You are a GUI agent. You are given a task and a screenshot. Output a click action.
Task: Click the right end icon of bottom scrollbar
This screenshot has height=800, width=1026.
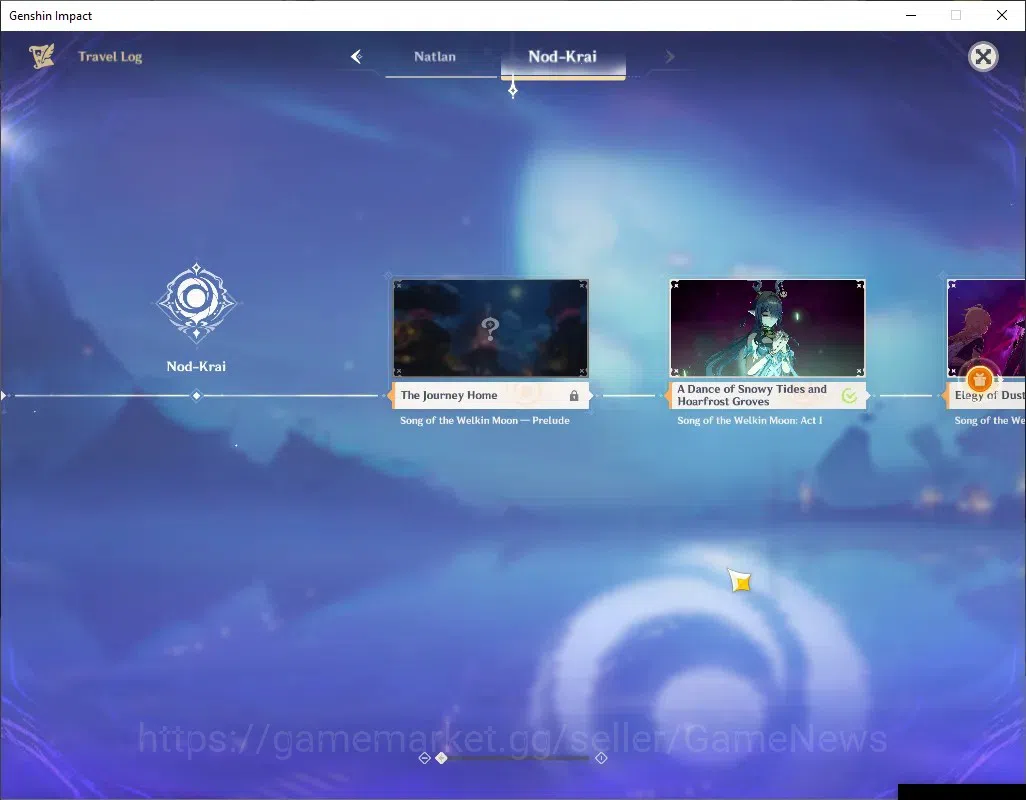pyautogui.click(x=601, y=758)
